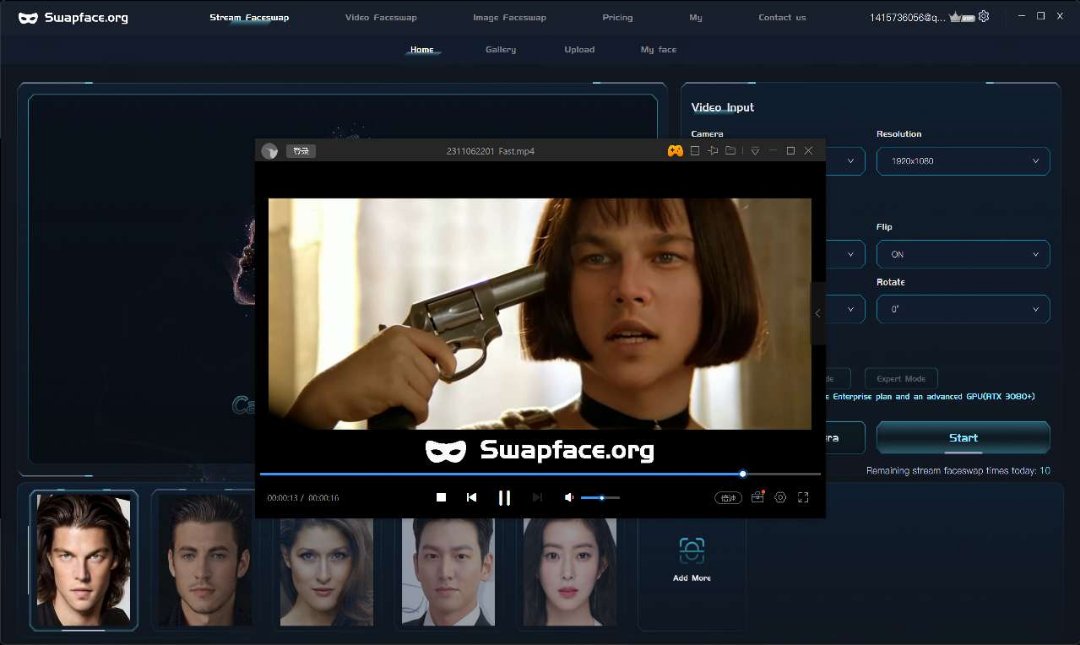Enter fullscreen mode in the video player
The width and height of the screenshot is (1080, 645).
pos(803,497)
